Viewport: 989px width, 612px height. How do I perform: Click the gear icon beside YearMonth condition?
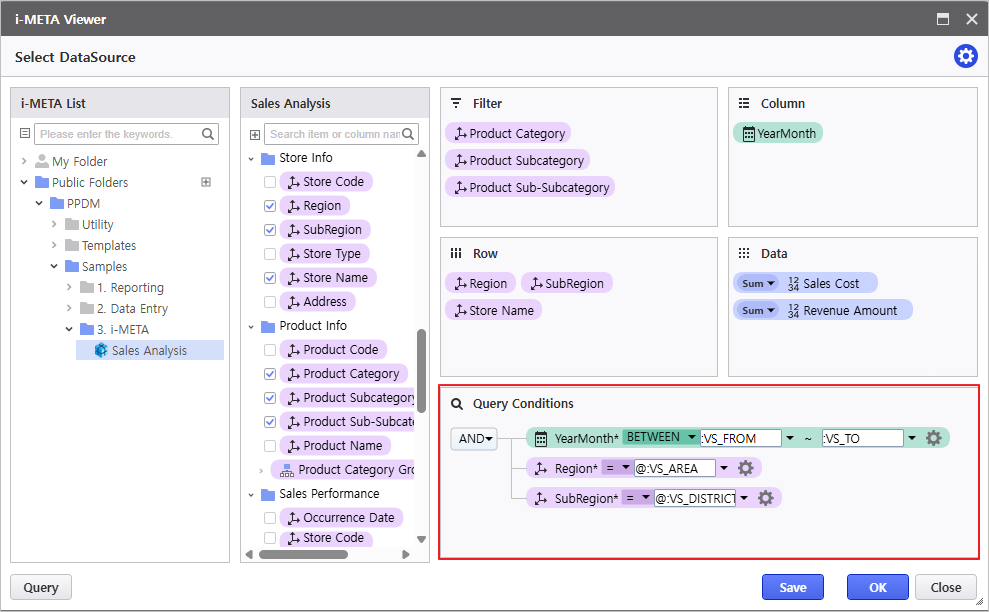[934, 438]
